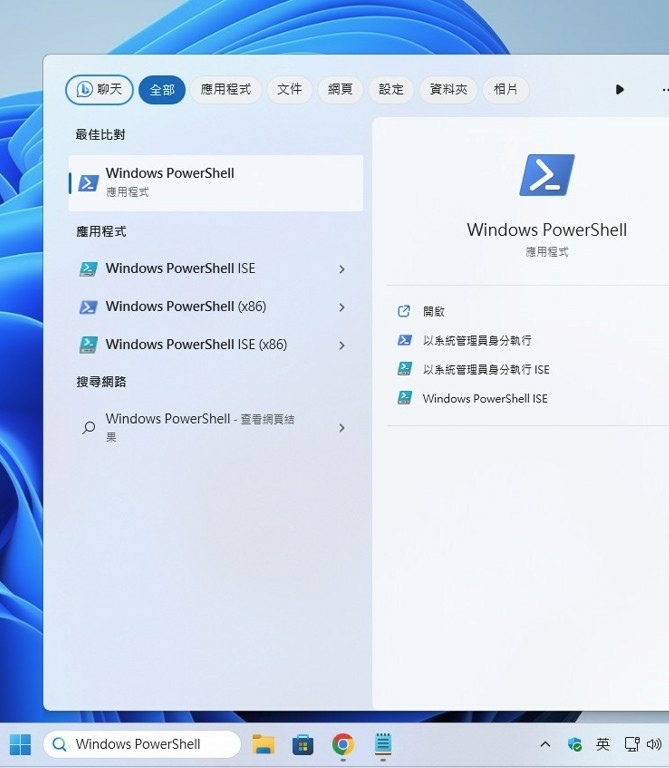Open Notepad from the taskbar
Screen dimensions: 669x768
[383, 744]
